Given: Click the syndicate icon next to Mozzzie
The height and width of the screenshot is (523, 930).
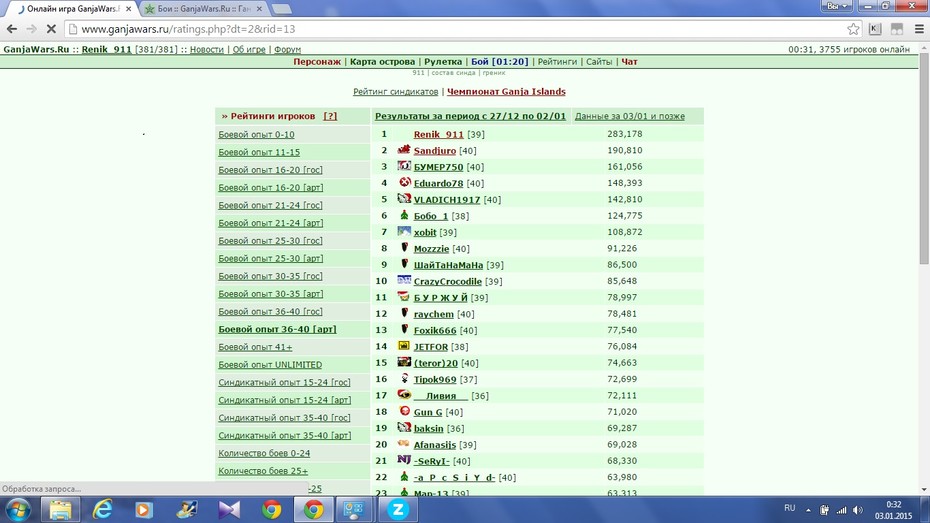Looking at the screenshot, I should 405,247.
